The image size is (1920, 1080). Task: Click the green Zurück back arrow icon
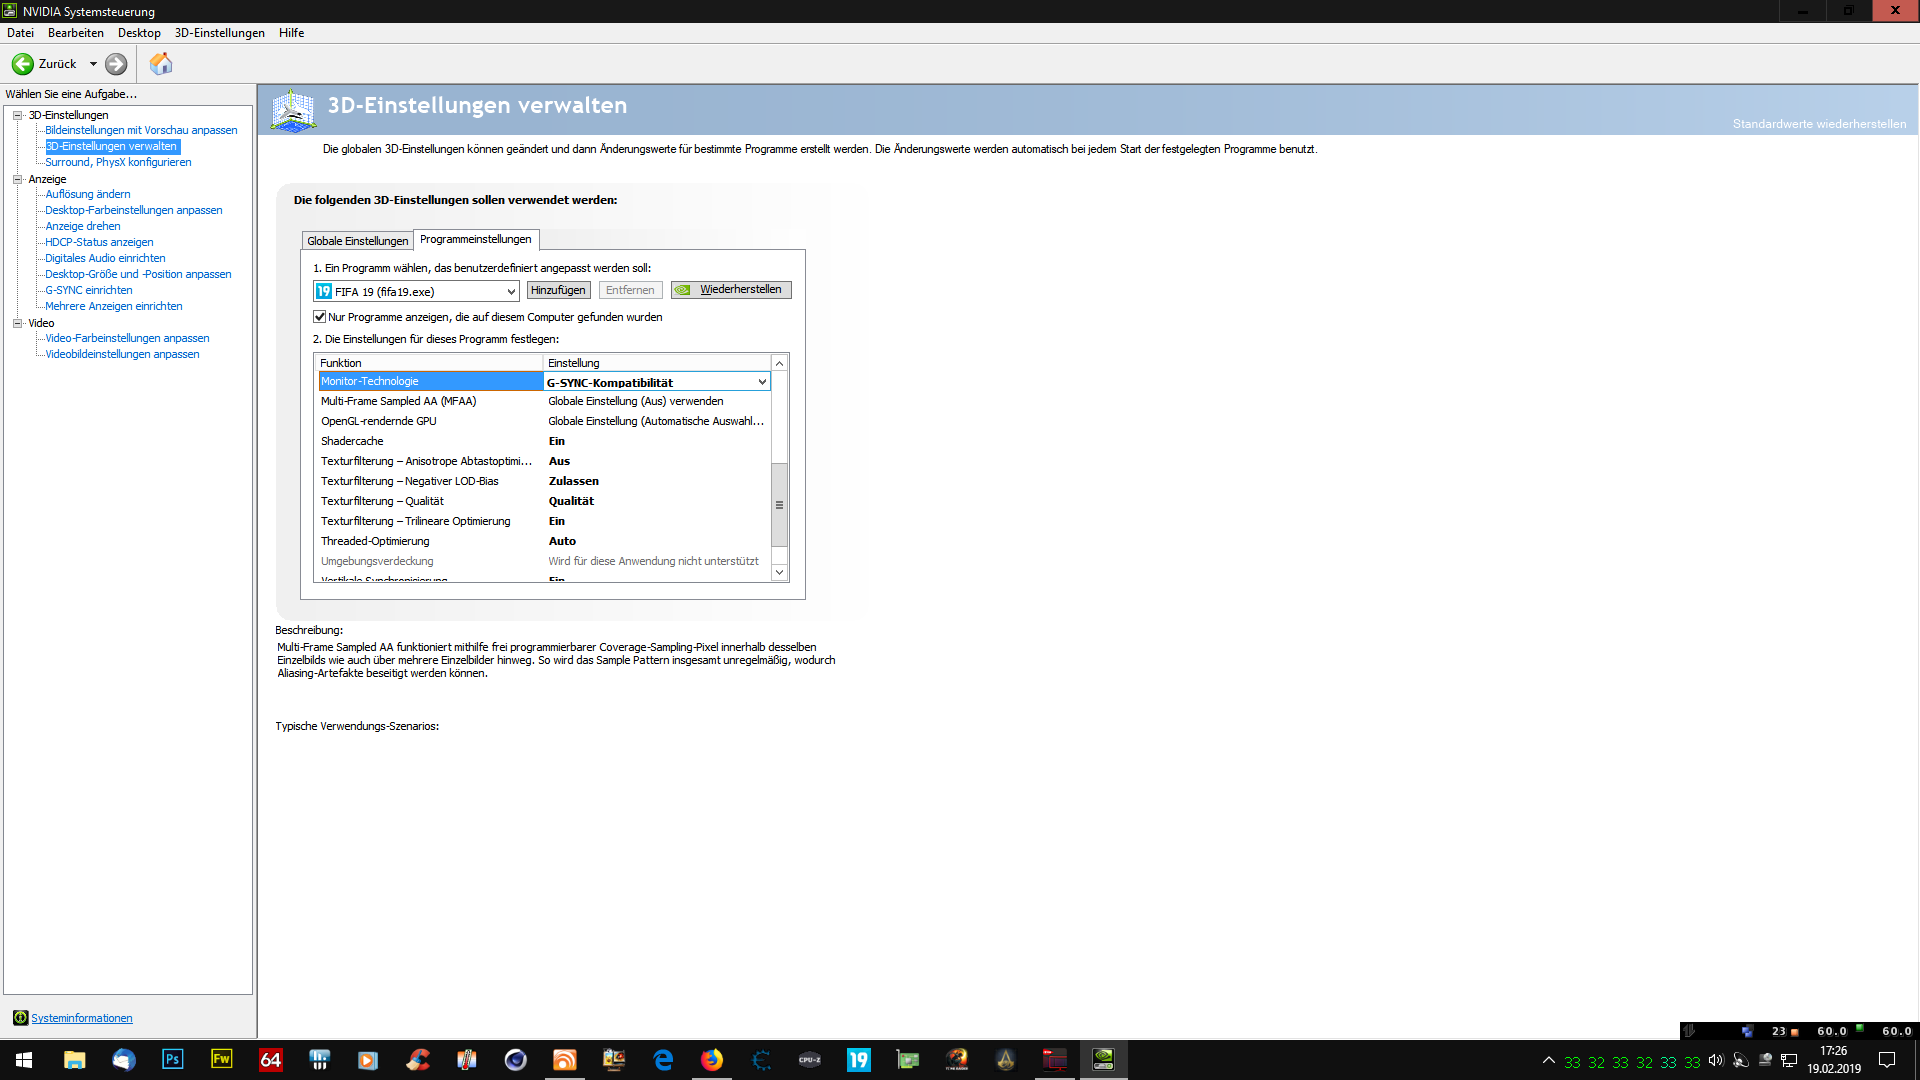22,64
